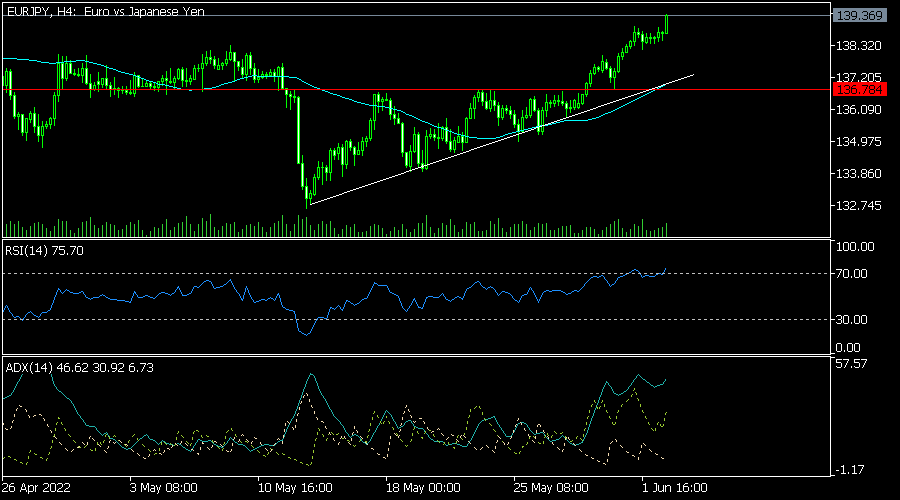Screen dimensions: 900x500
Task: Click ADX scale maximum 57.57
Action: 852,364
